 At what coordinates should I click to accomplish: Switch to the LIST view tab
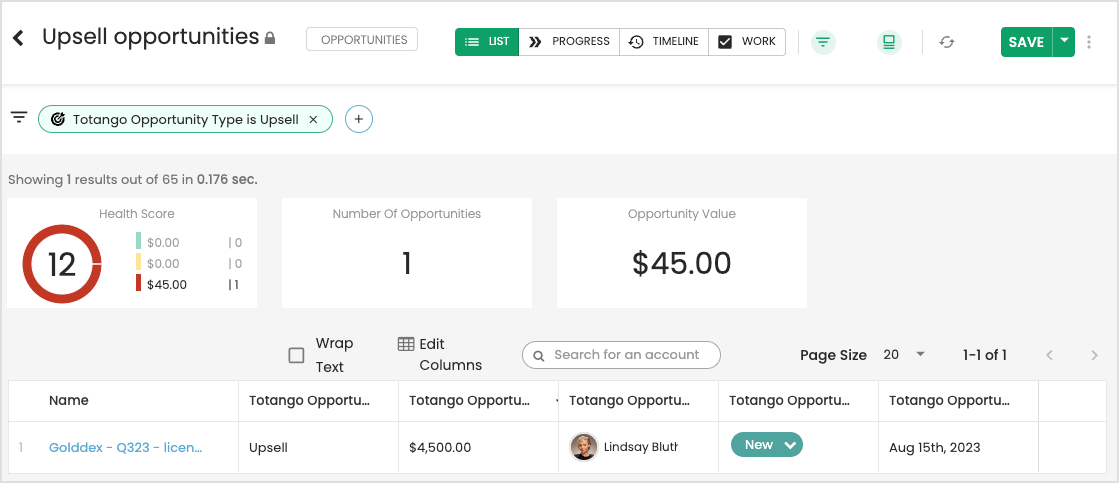487,41
